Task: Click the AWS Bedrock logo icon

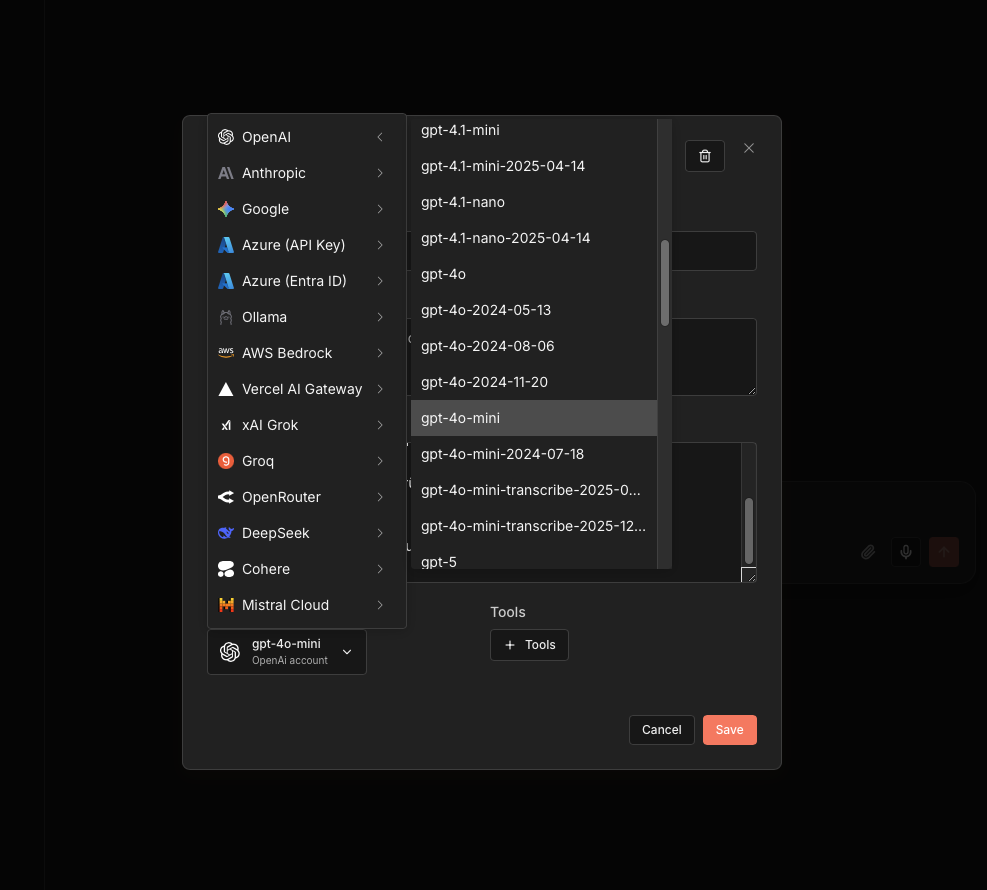Action: coord(226,353)
